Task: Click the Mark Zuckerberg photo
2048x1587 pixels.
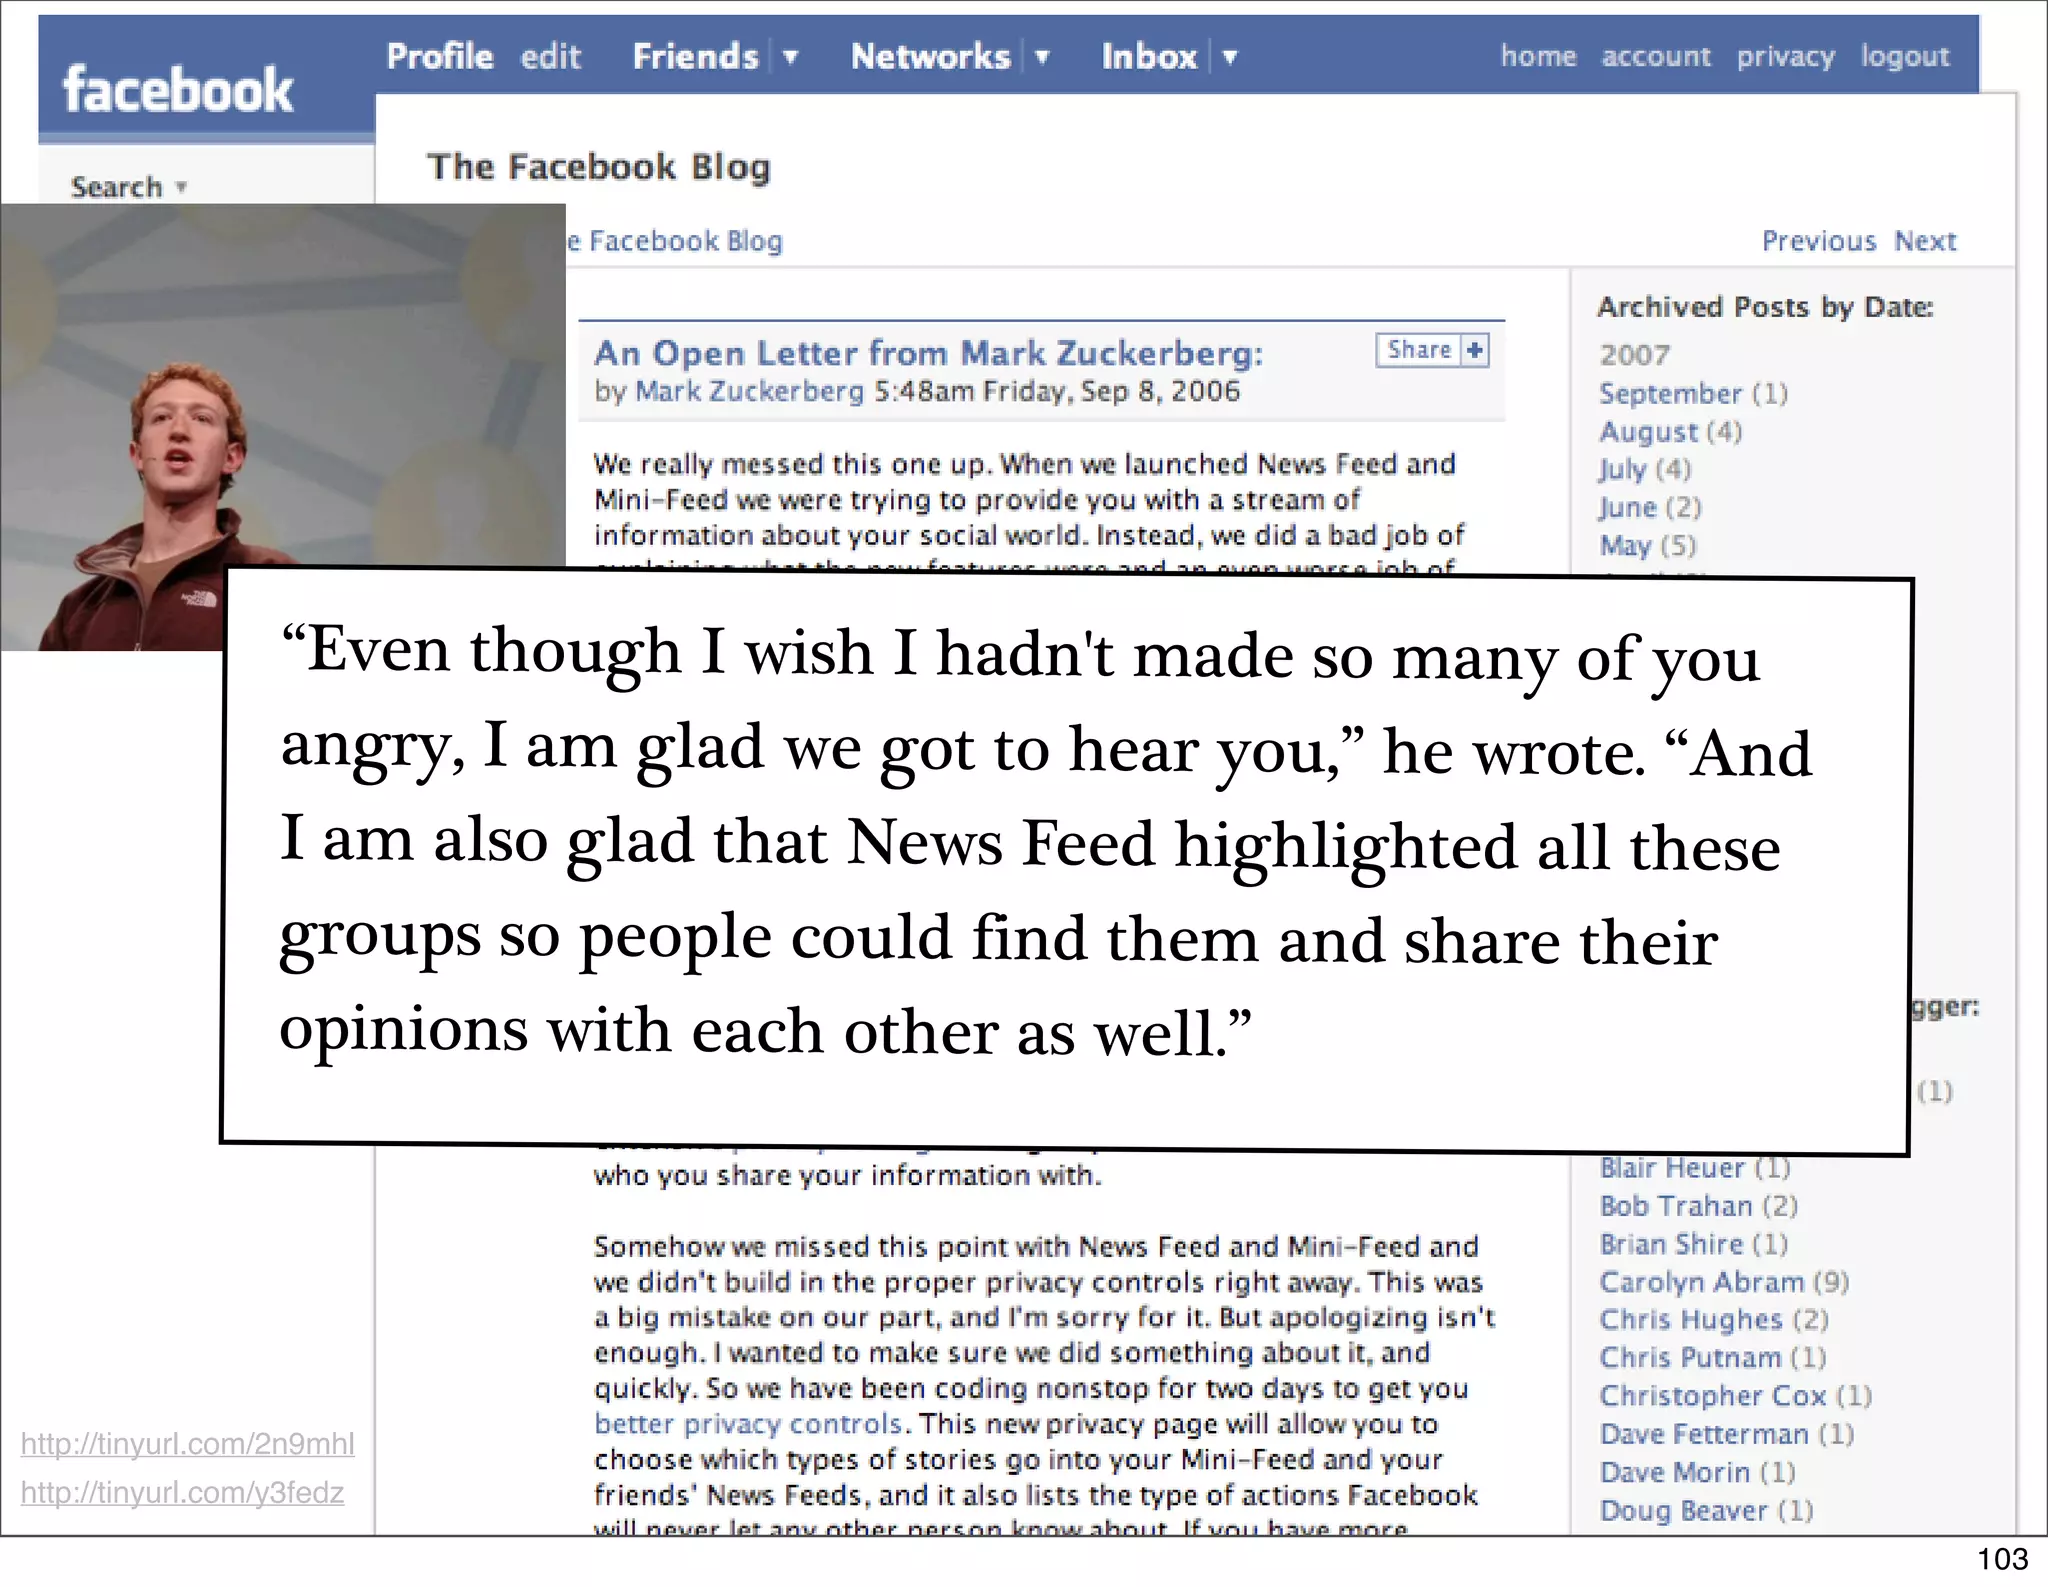Action: 283,427
